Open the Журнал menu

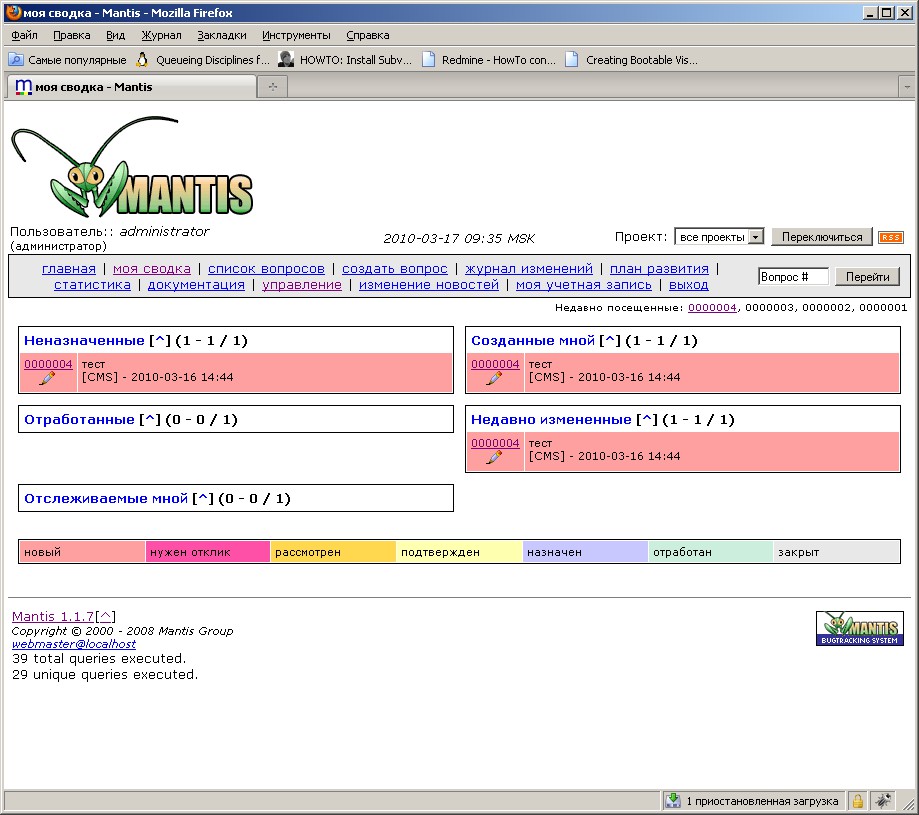pos(161,35)
